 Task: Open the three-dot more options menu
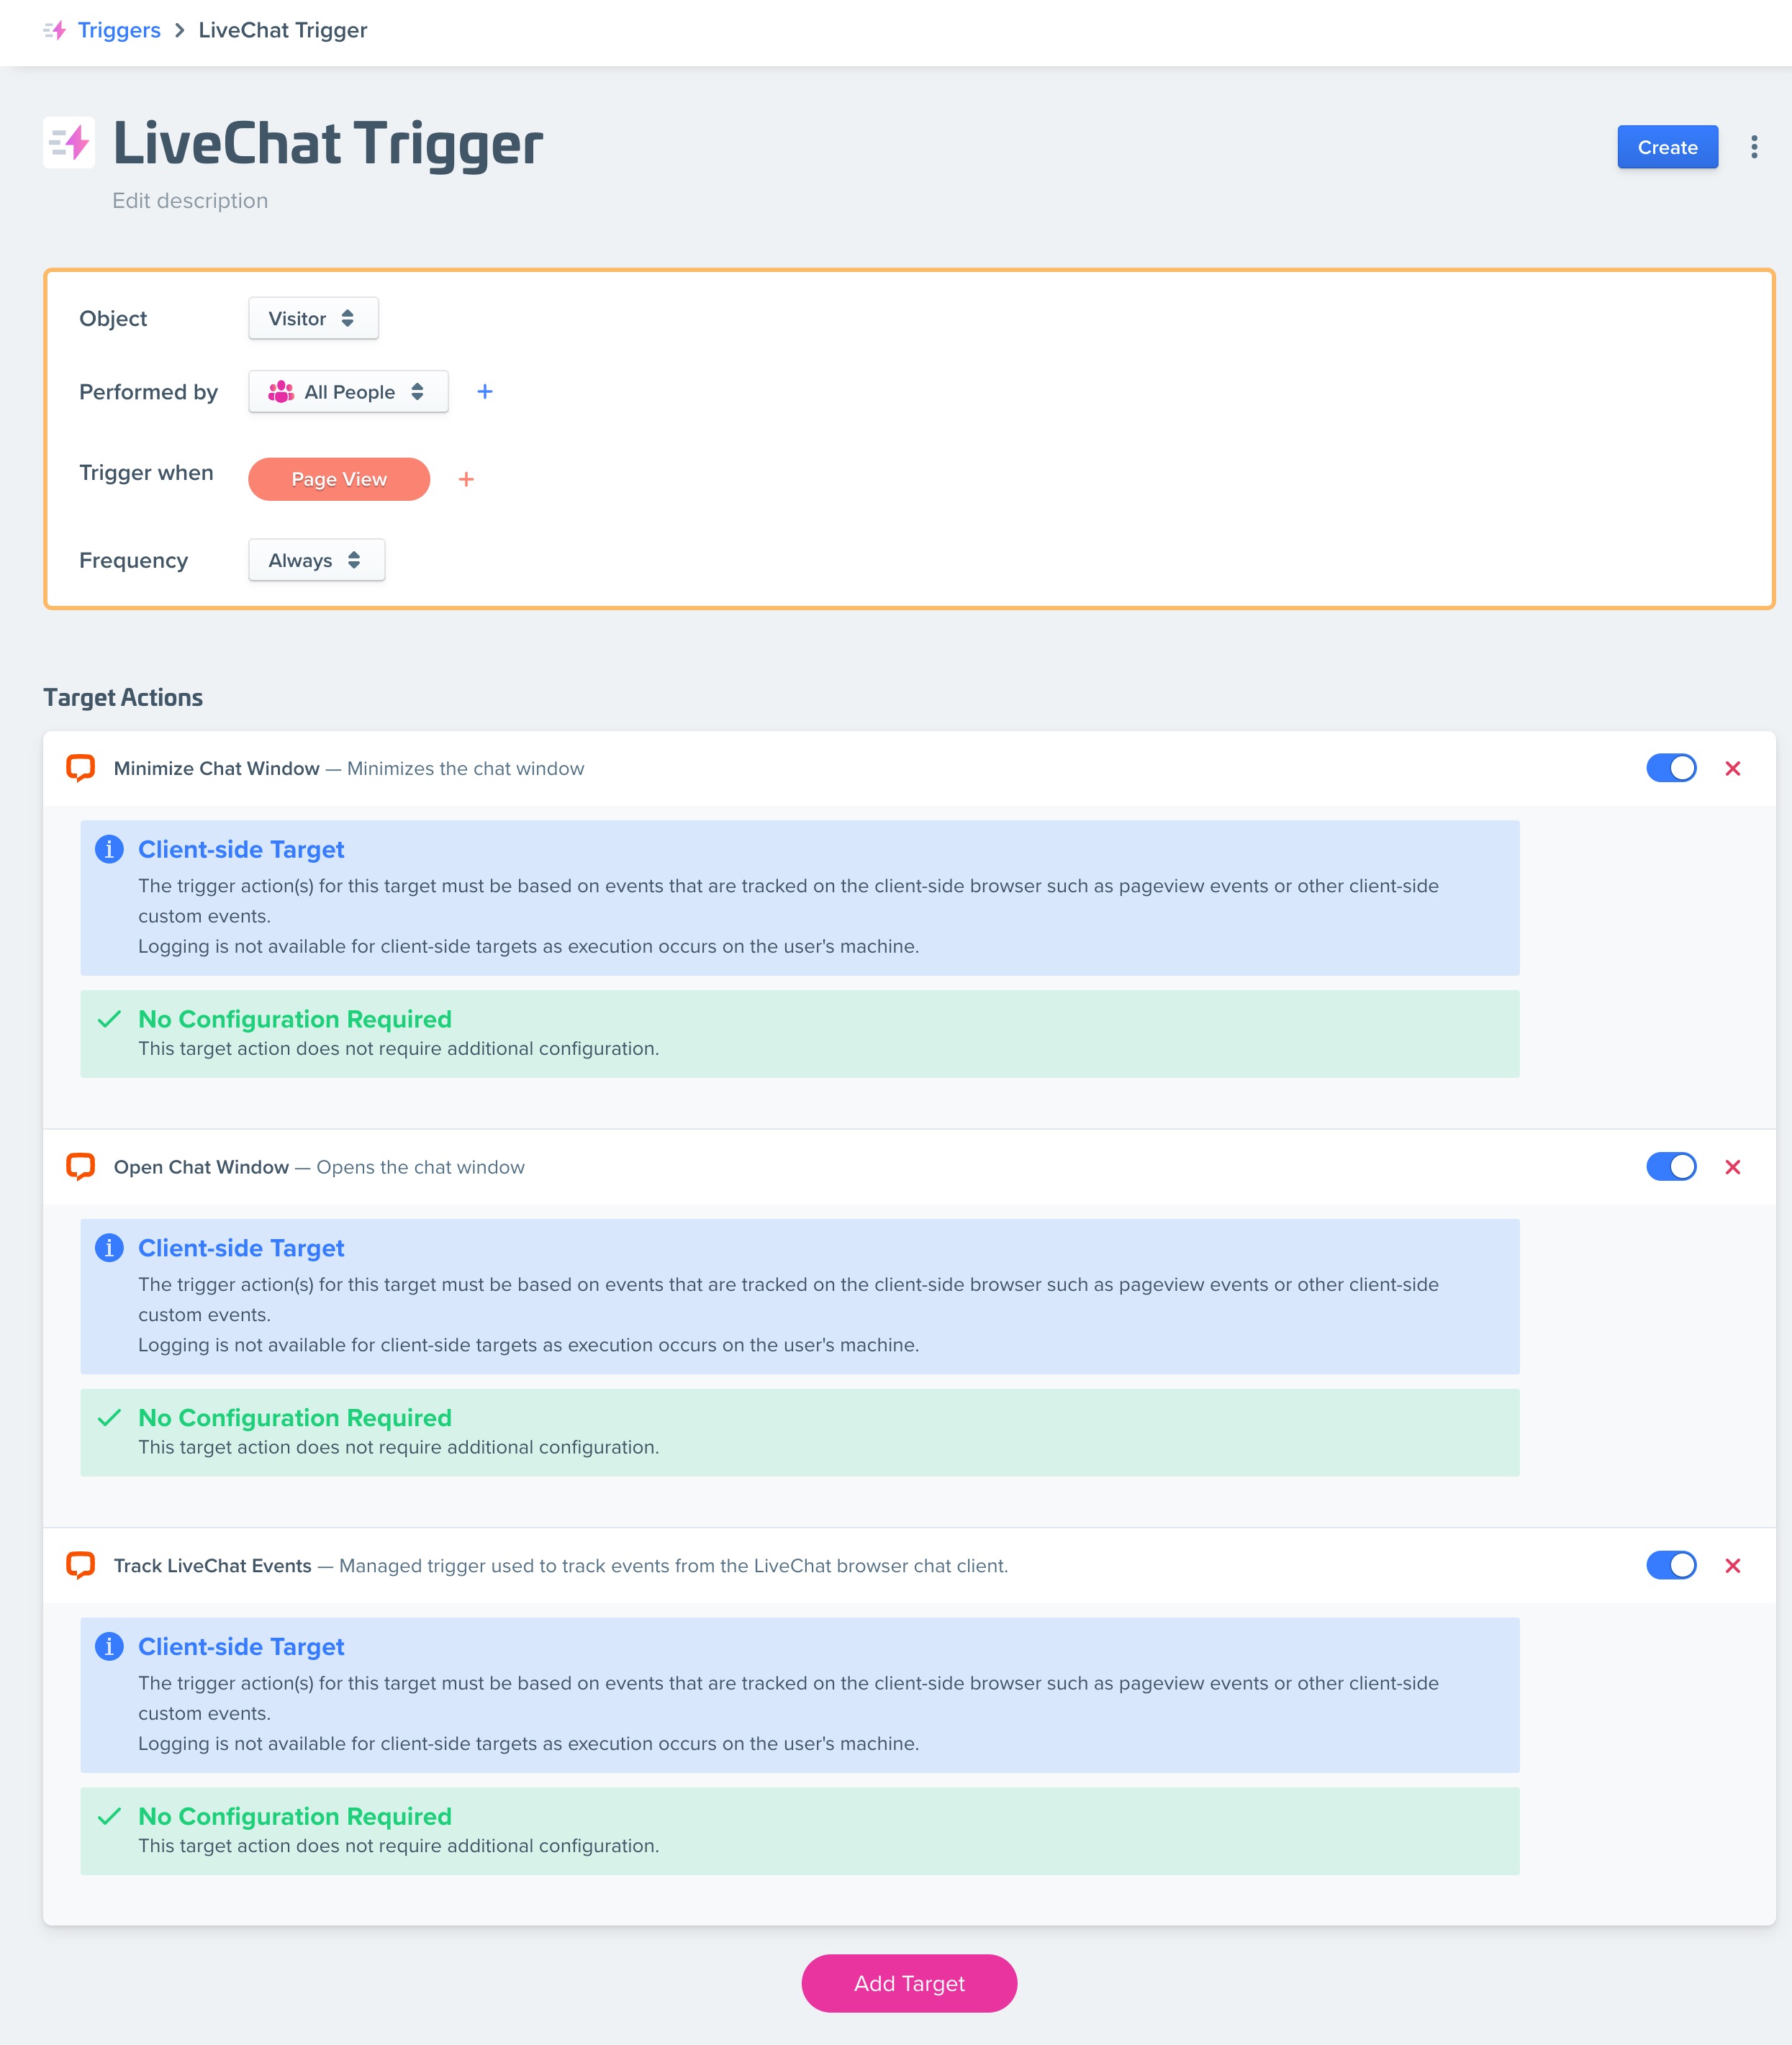point(1754,147)
